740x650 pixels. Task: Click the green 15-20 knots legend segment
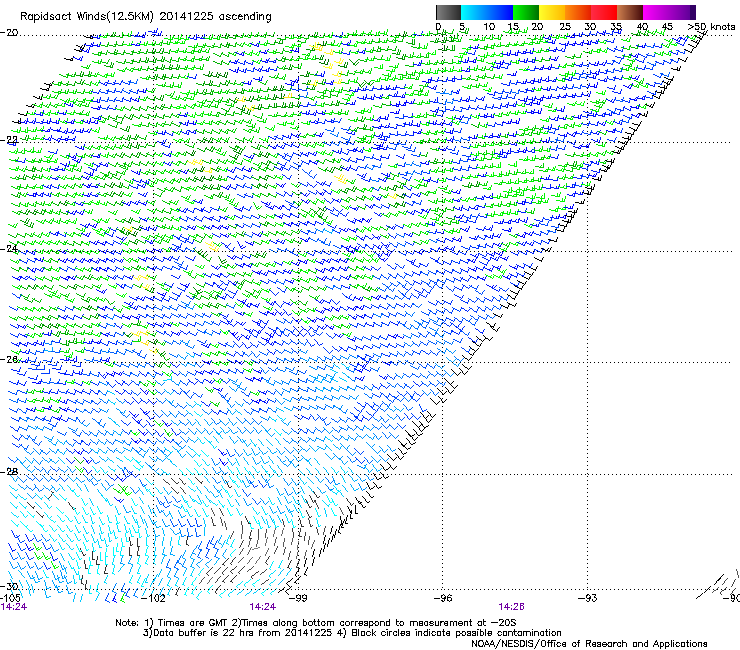[526, 12]
